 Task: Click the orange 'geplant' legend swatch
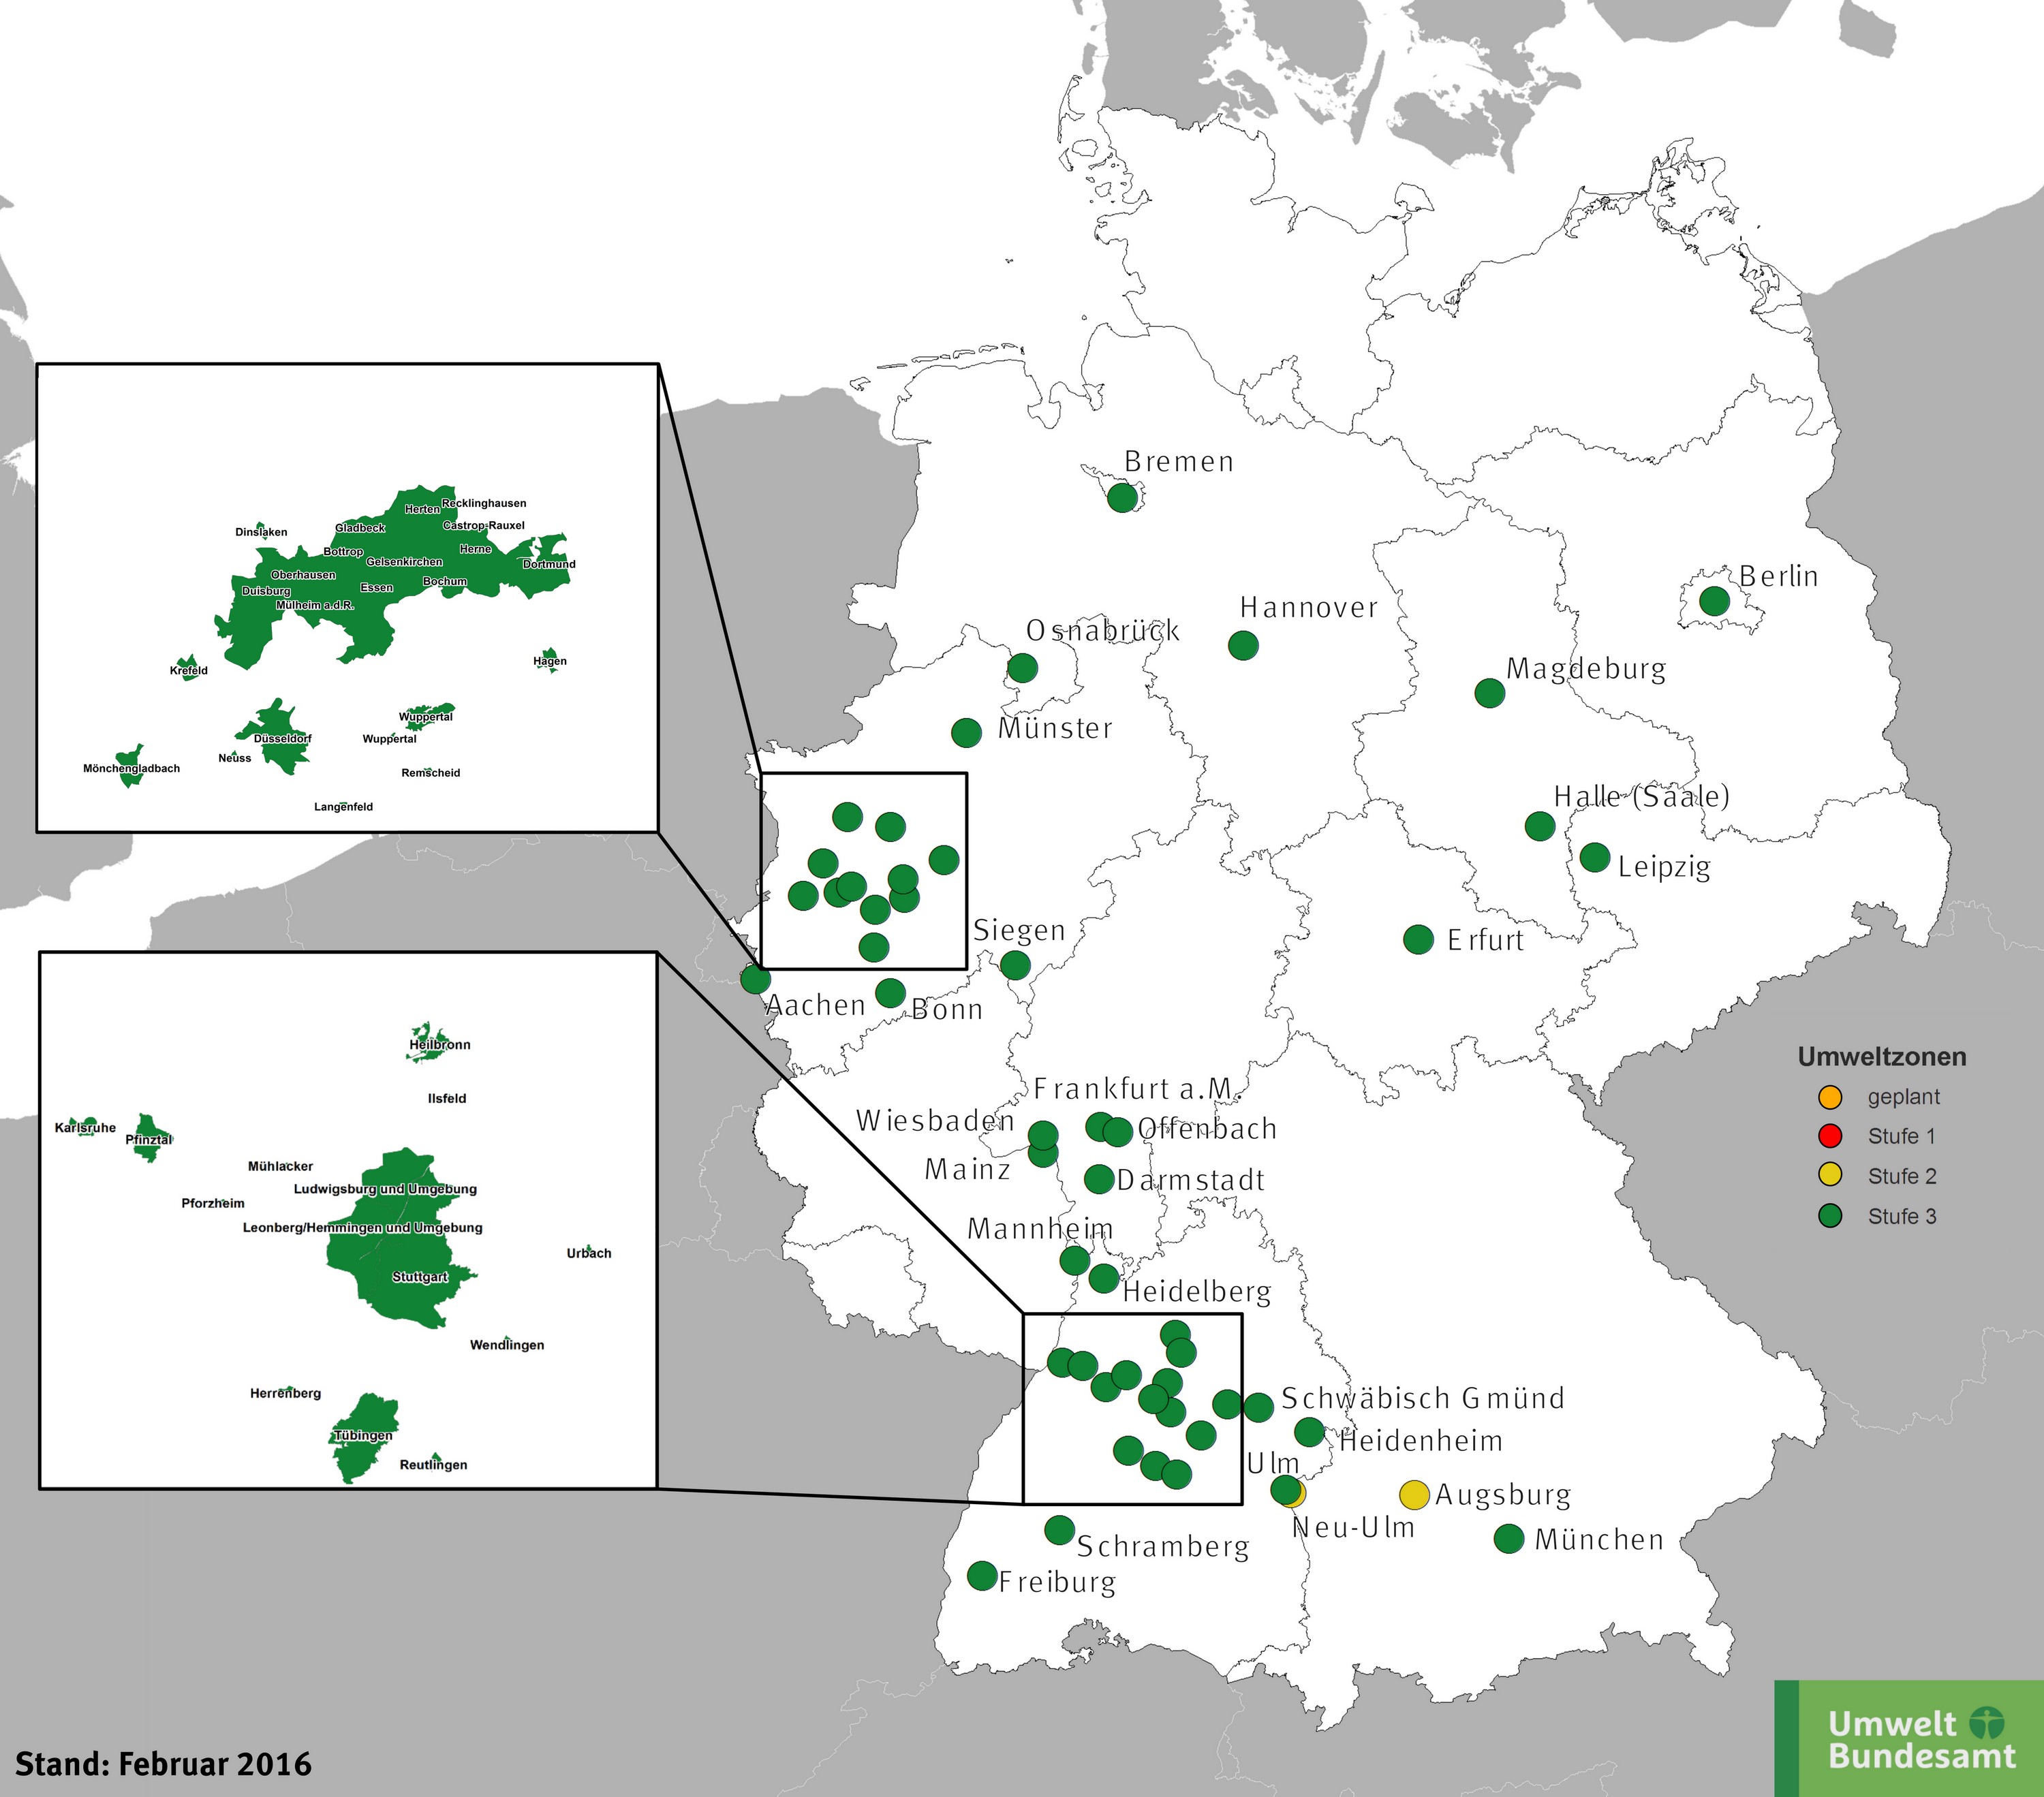coord(1830,1097)
